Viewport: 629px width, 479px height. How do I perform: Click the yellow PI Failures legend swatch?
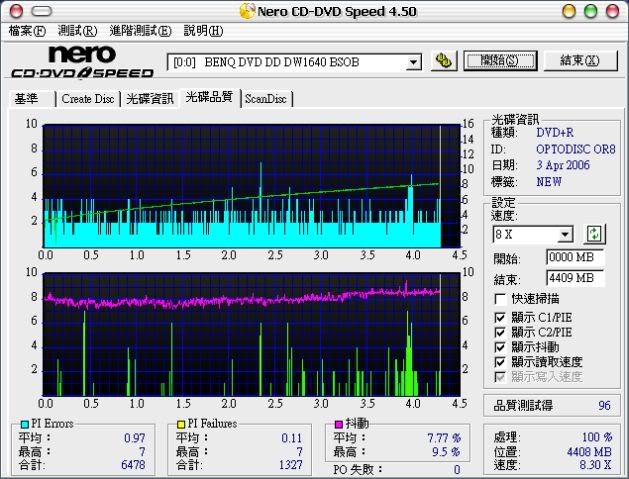click(x=181, y=424)
